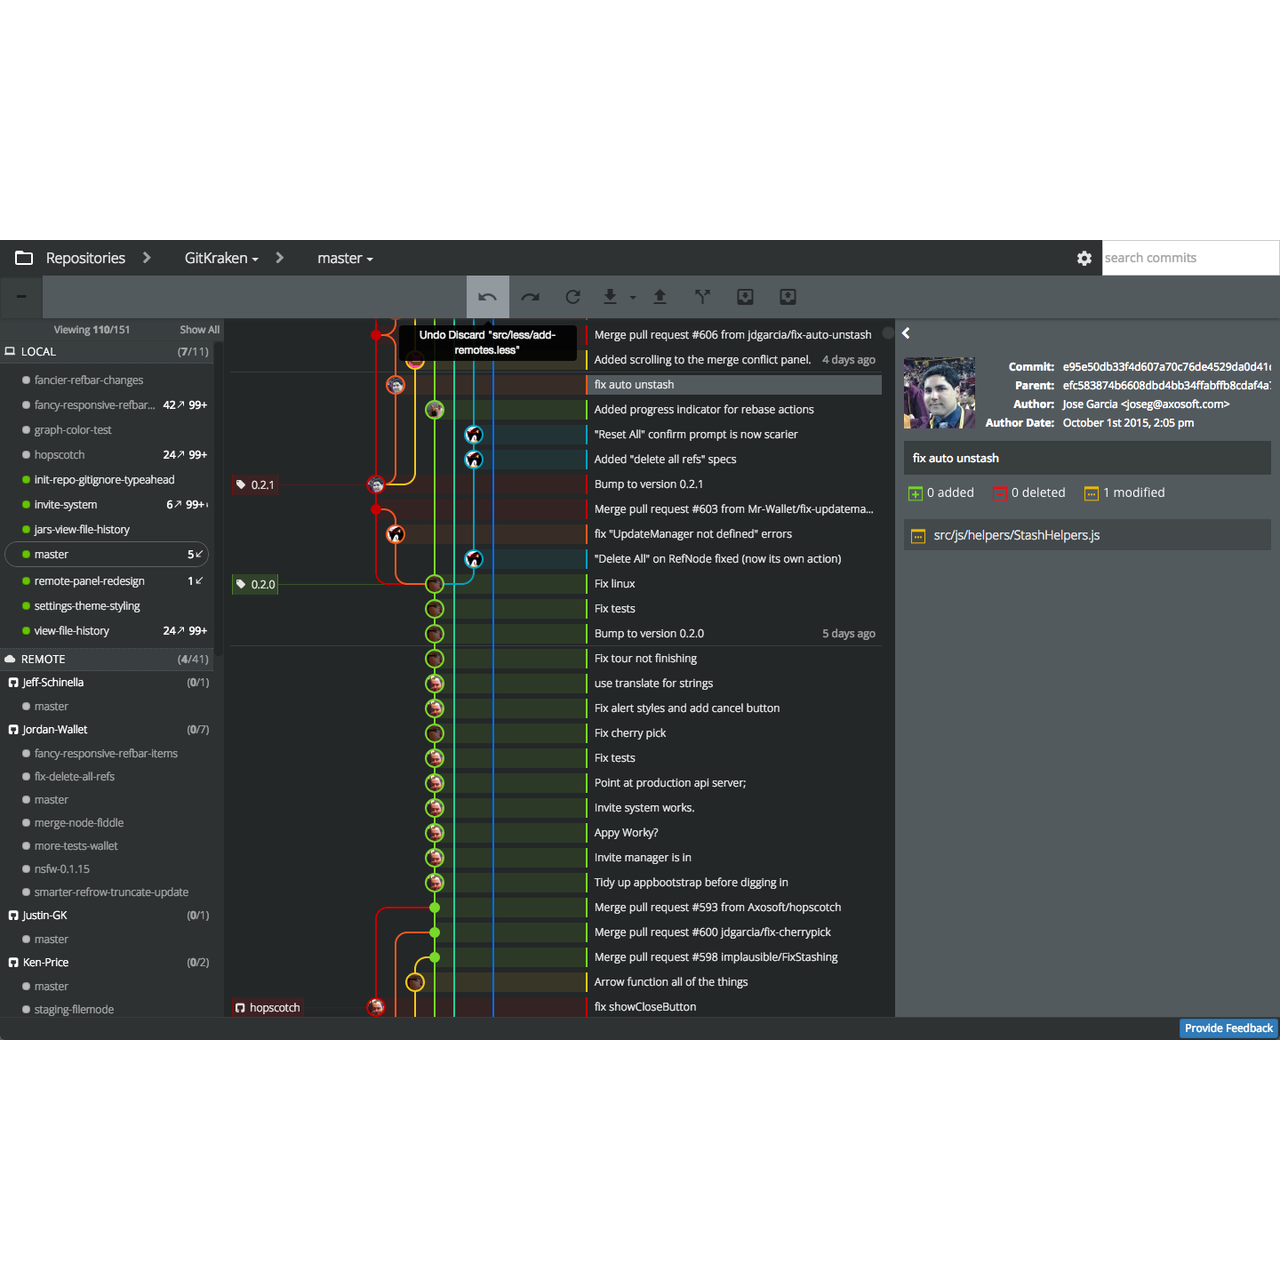
Task: Pop the stash with the pop-stash icon
Action: [787, 296]
